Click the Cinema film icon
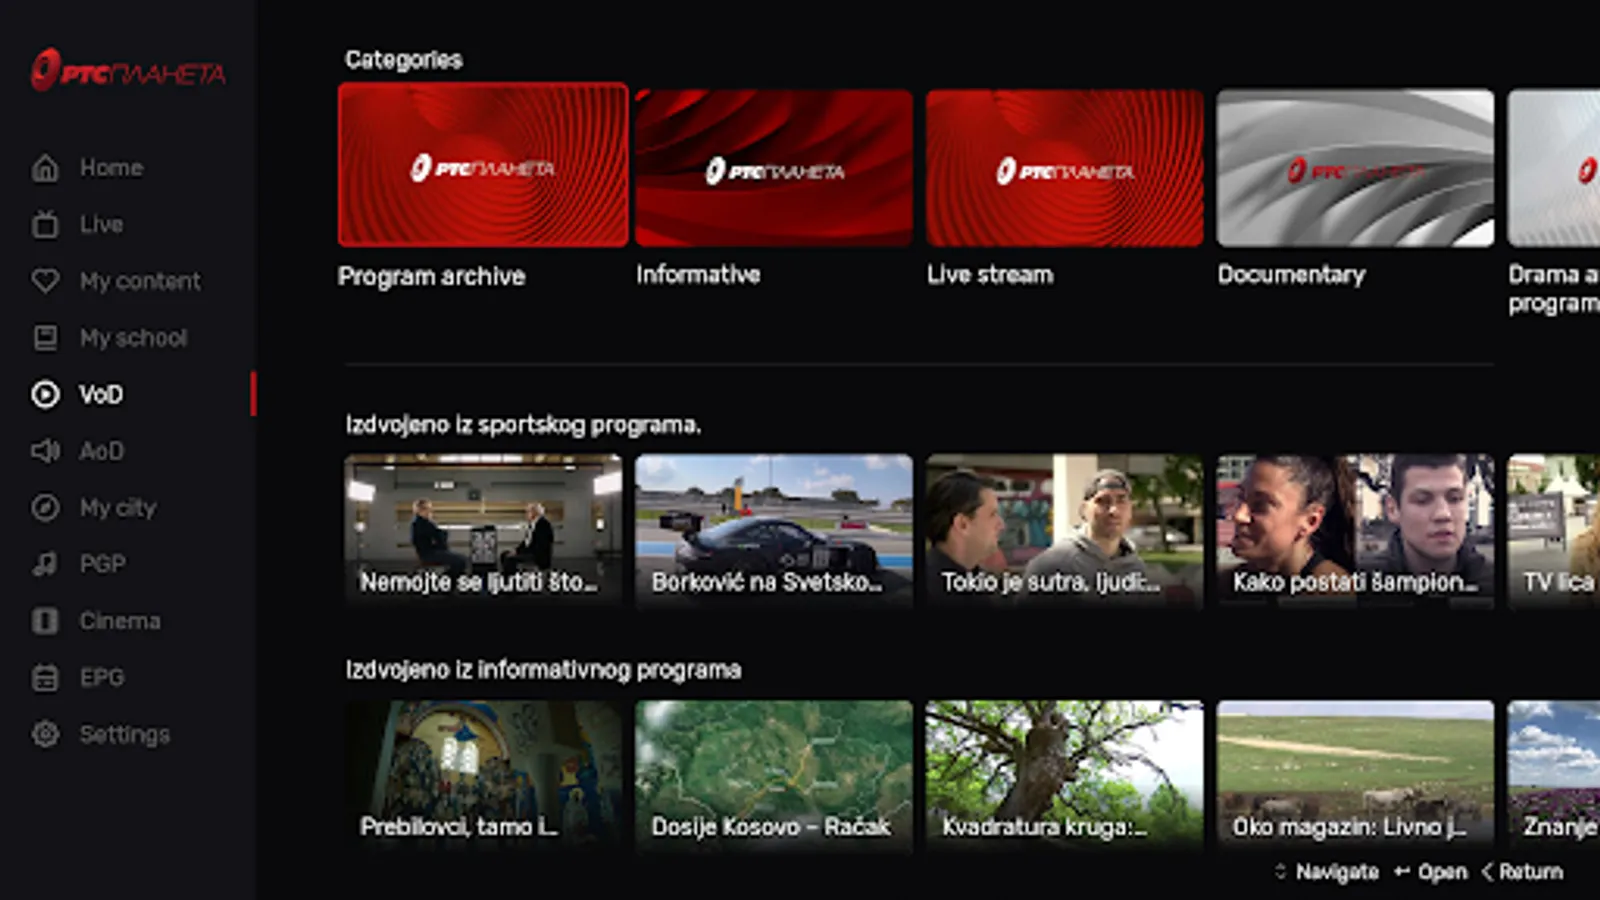The image size is (1600, 900). (x=45, y=621)
